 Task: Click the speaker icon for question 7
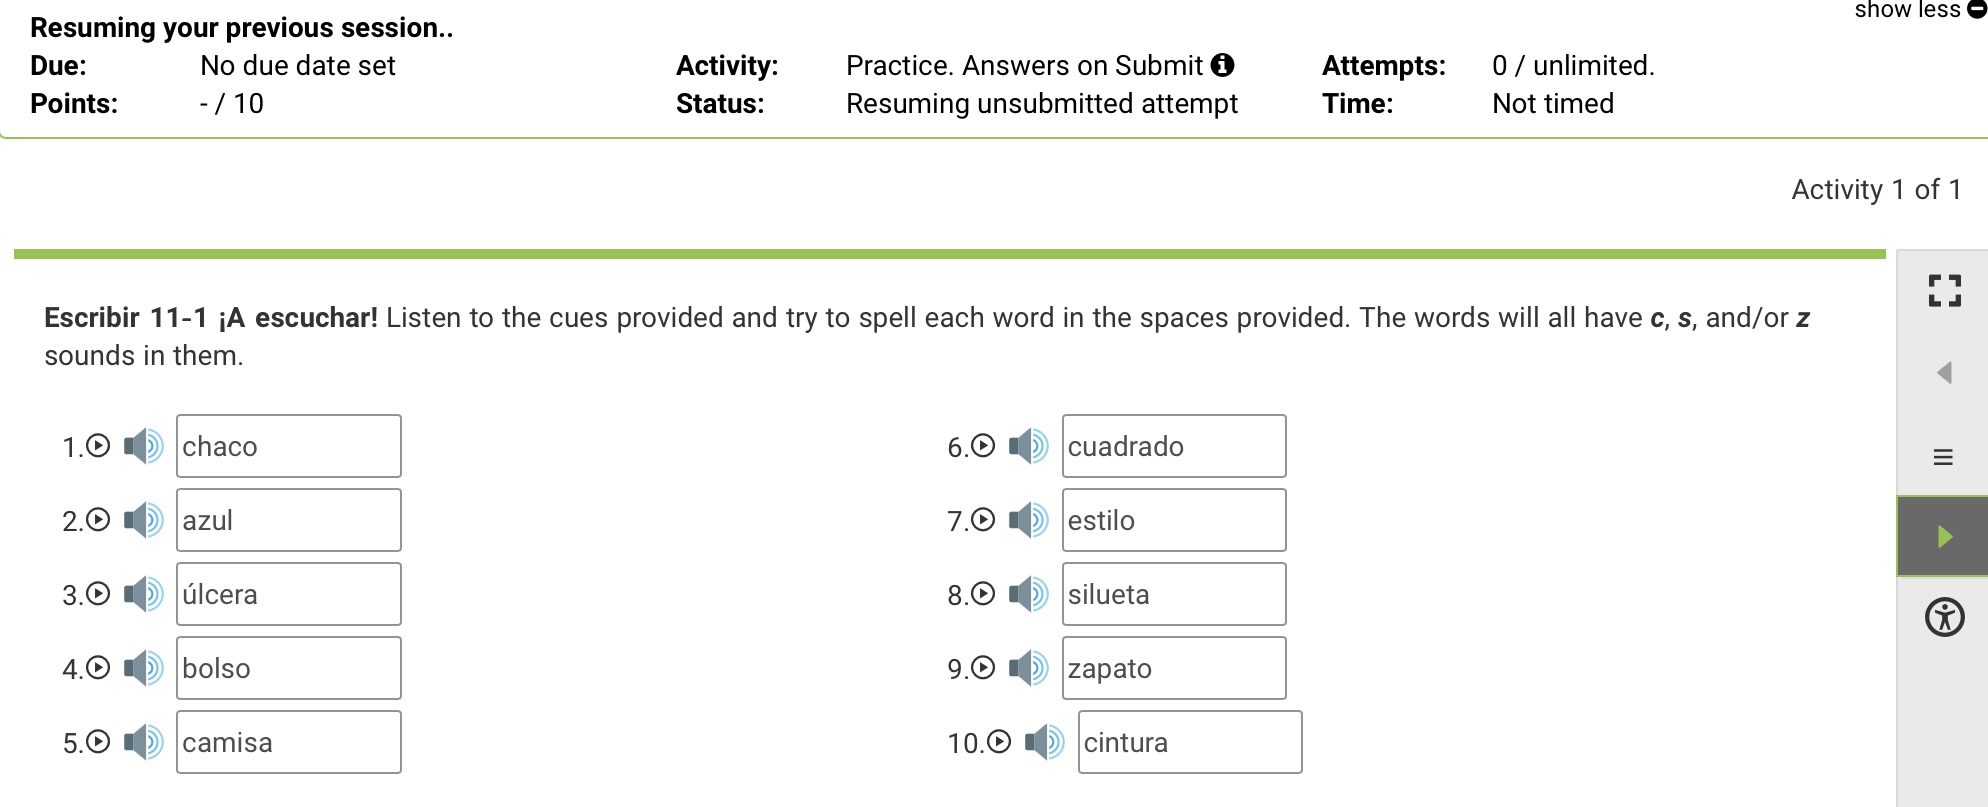point(1028,520)
